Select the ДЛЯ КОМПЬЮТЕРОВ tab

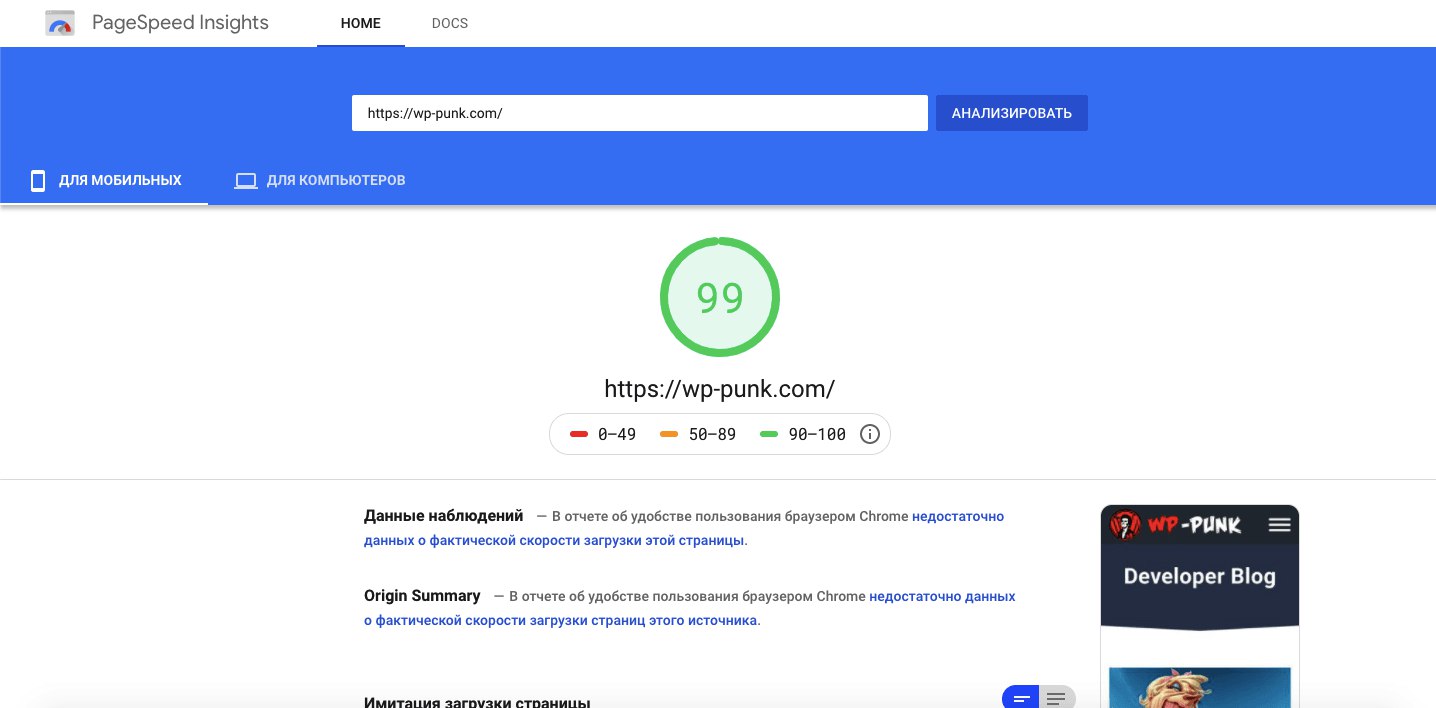(320, 181)
